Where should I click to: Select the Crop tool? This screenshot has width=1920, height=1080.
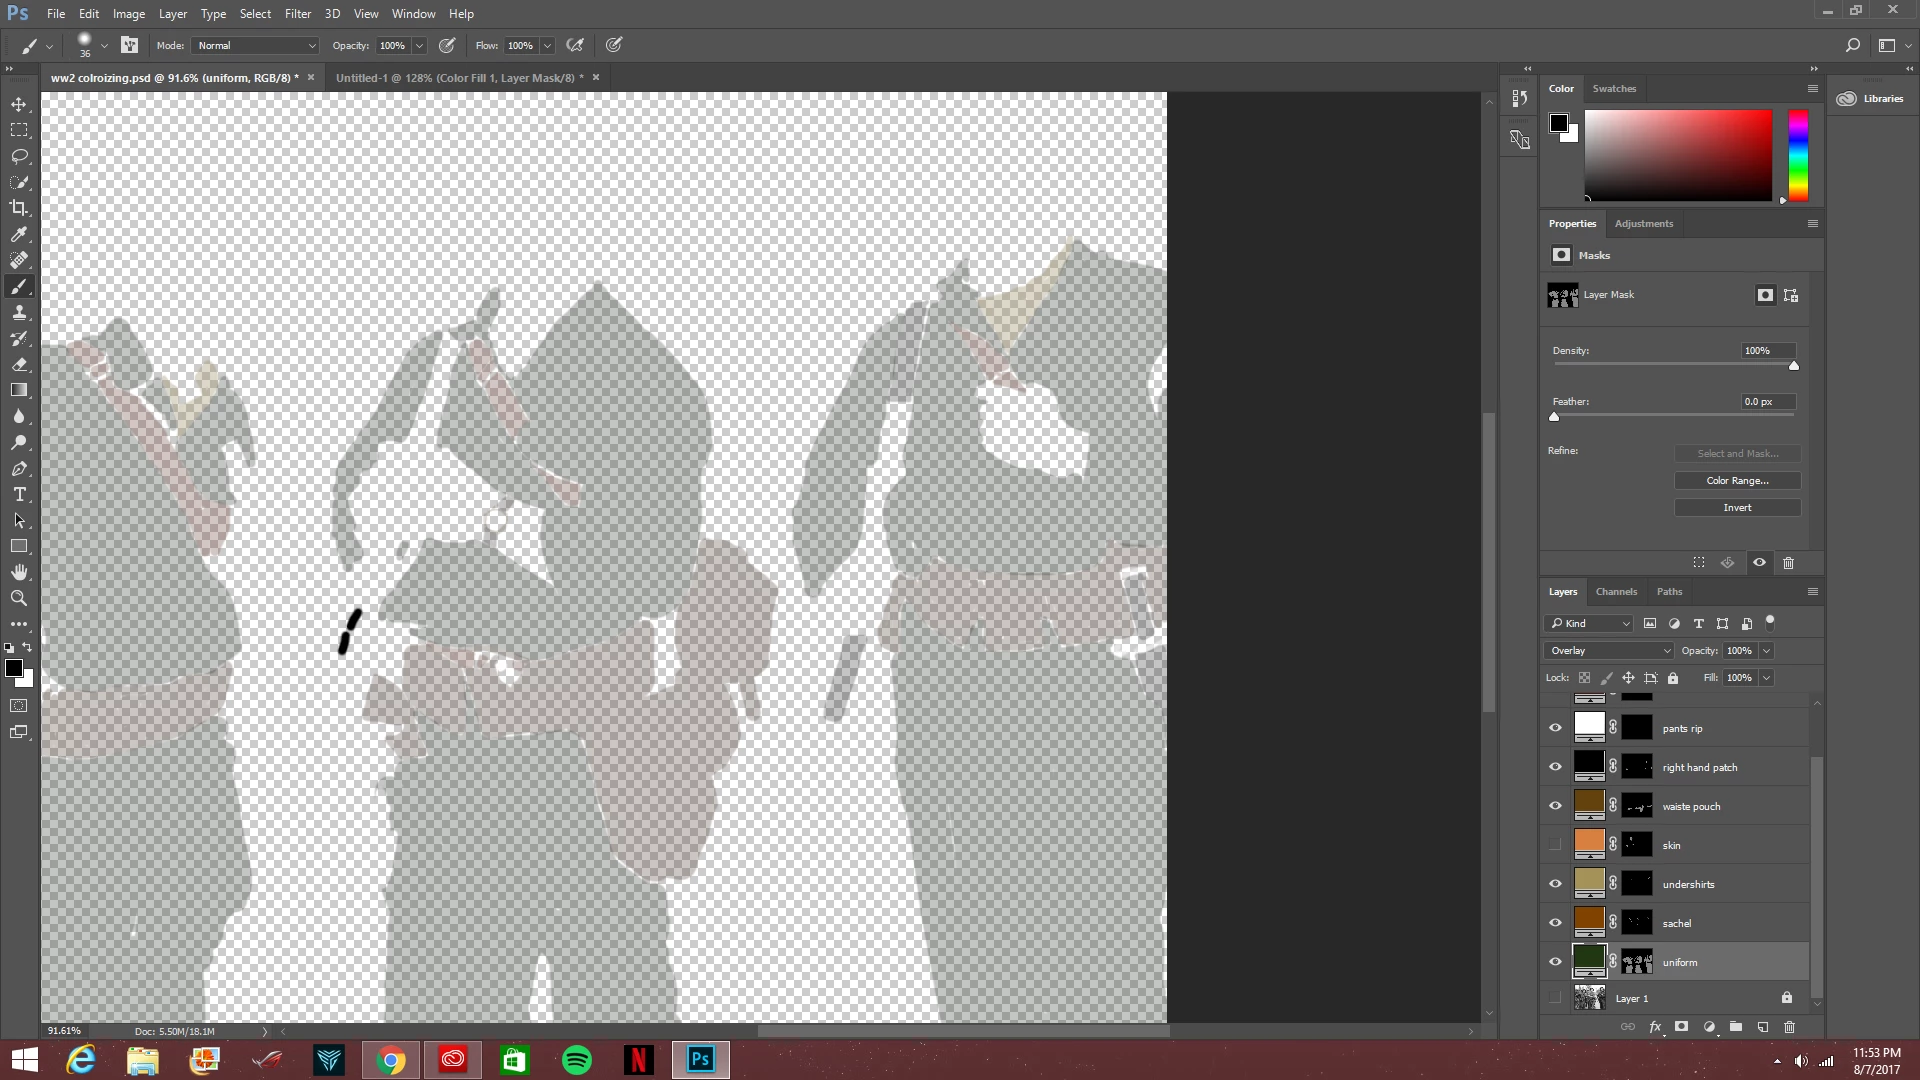pyautogui.click(x=19, y=208)
